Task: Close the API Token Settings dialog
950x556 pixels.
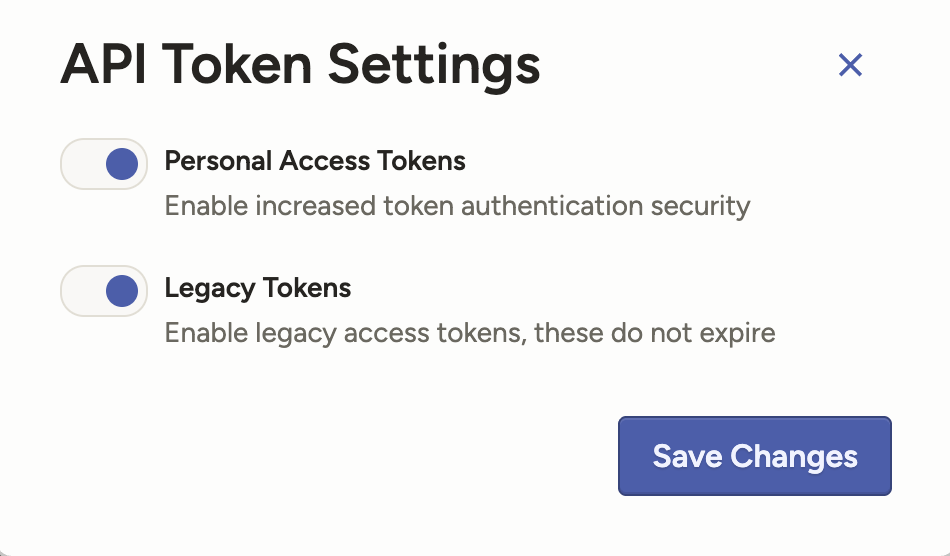Action: pyautogui.click(x=850, y=65)
